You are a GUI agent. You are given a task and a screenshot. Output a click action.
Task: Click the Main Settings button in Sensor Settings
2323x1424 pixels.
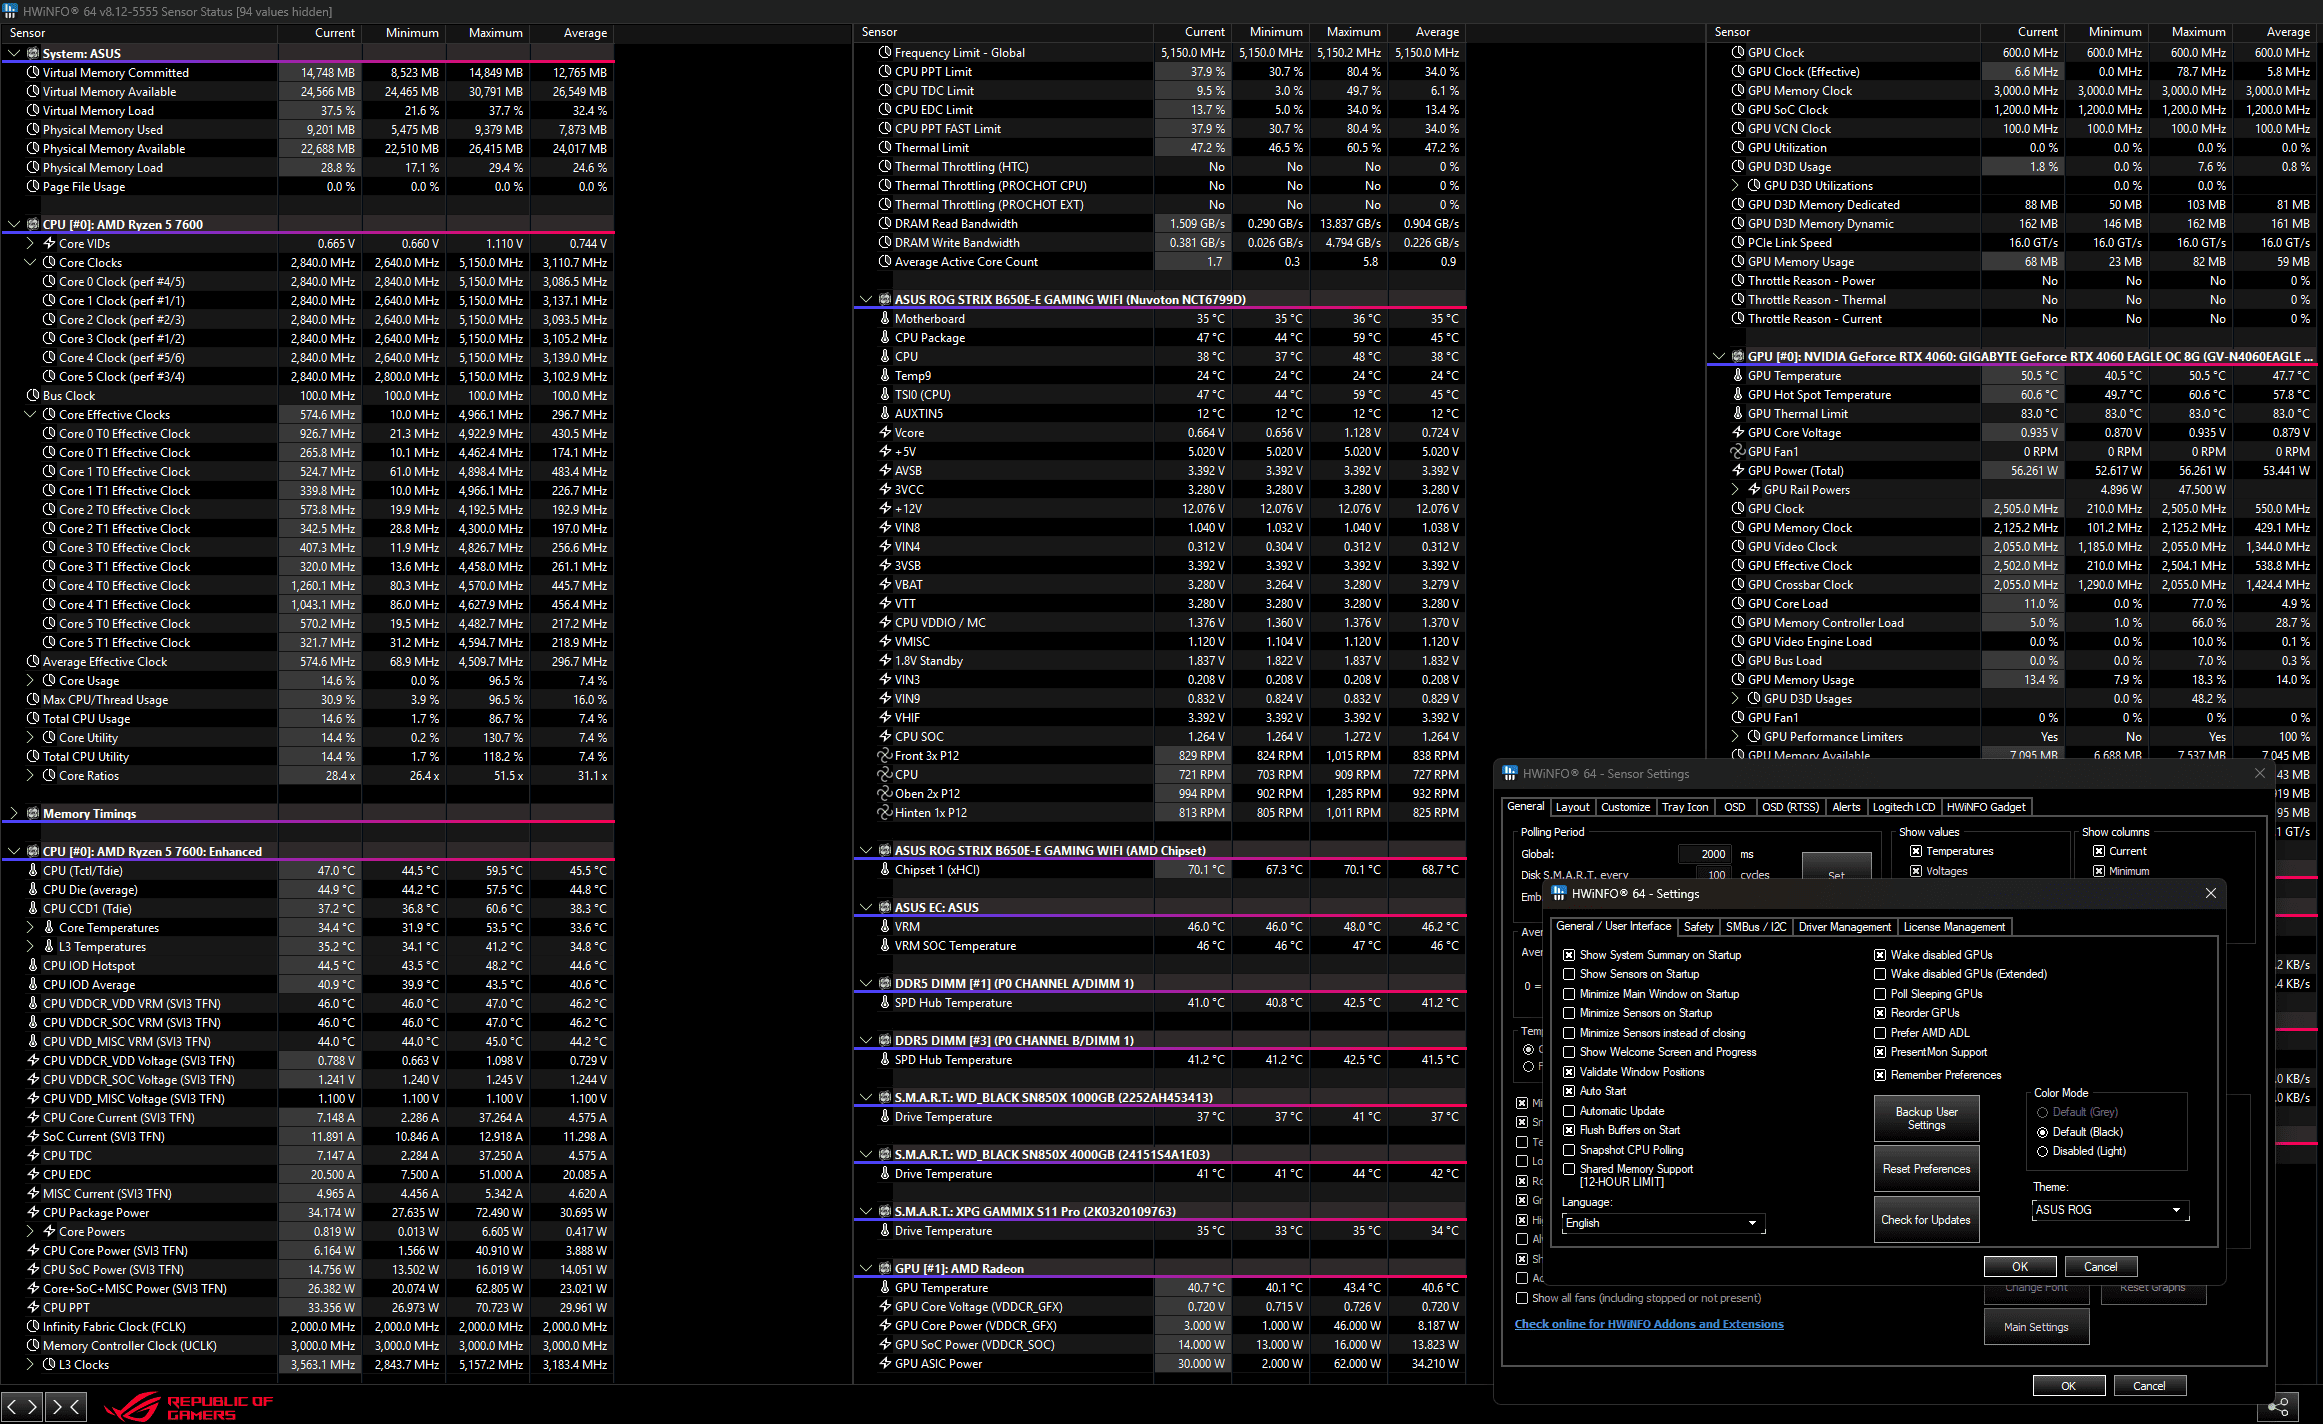pos(2036,1327)
